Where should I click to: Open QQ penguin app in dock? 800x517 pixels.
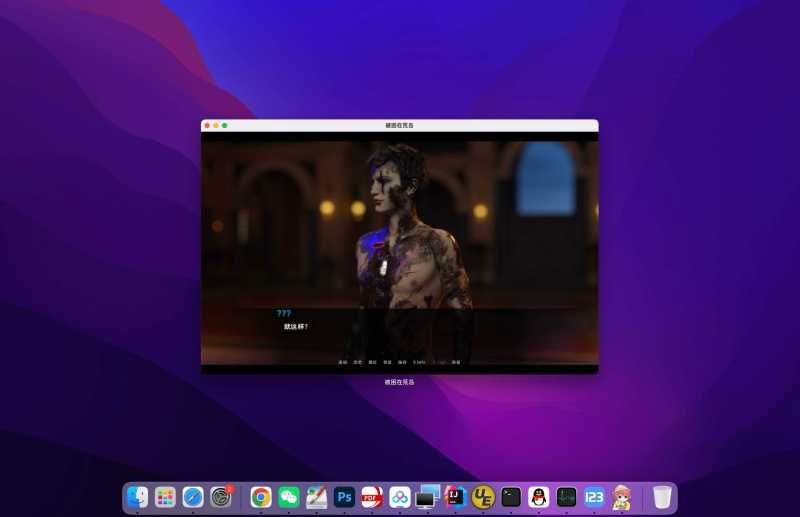538,497
